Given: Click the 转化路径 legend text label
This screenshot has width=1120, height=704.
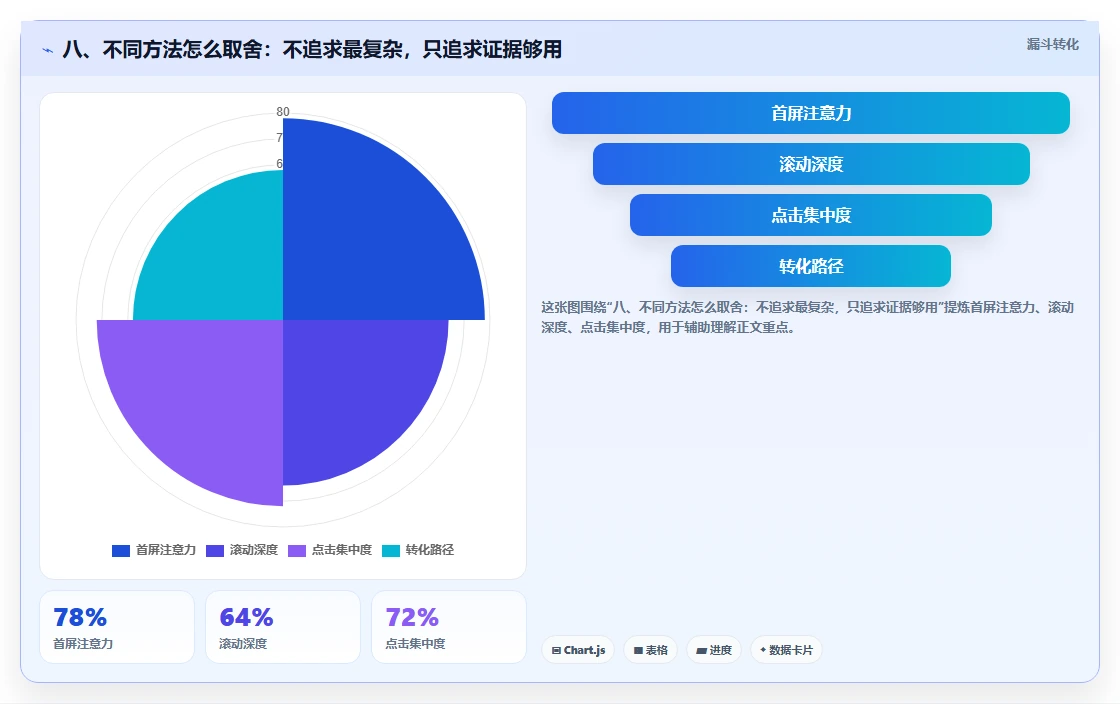Looking at the screenshot, I should click(x=430, y=550).
